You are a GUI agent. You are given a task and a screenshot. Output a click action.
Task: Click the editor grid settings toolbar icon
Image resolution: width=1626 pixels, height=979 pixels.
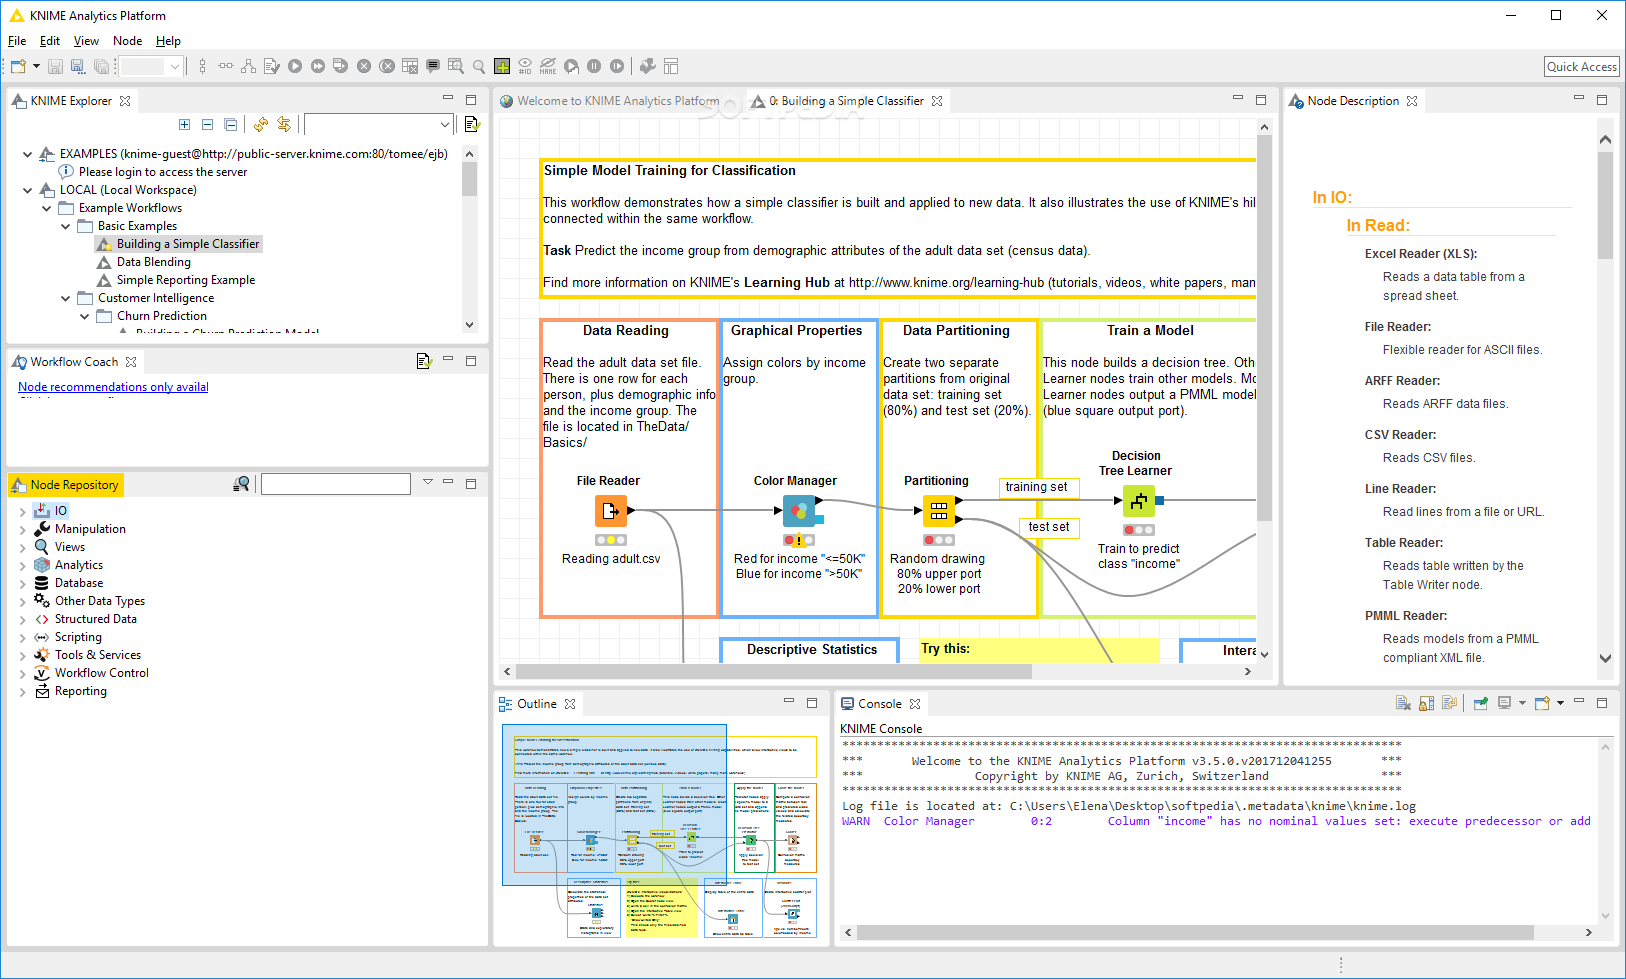click(671, 66)
